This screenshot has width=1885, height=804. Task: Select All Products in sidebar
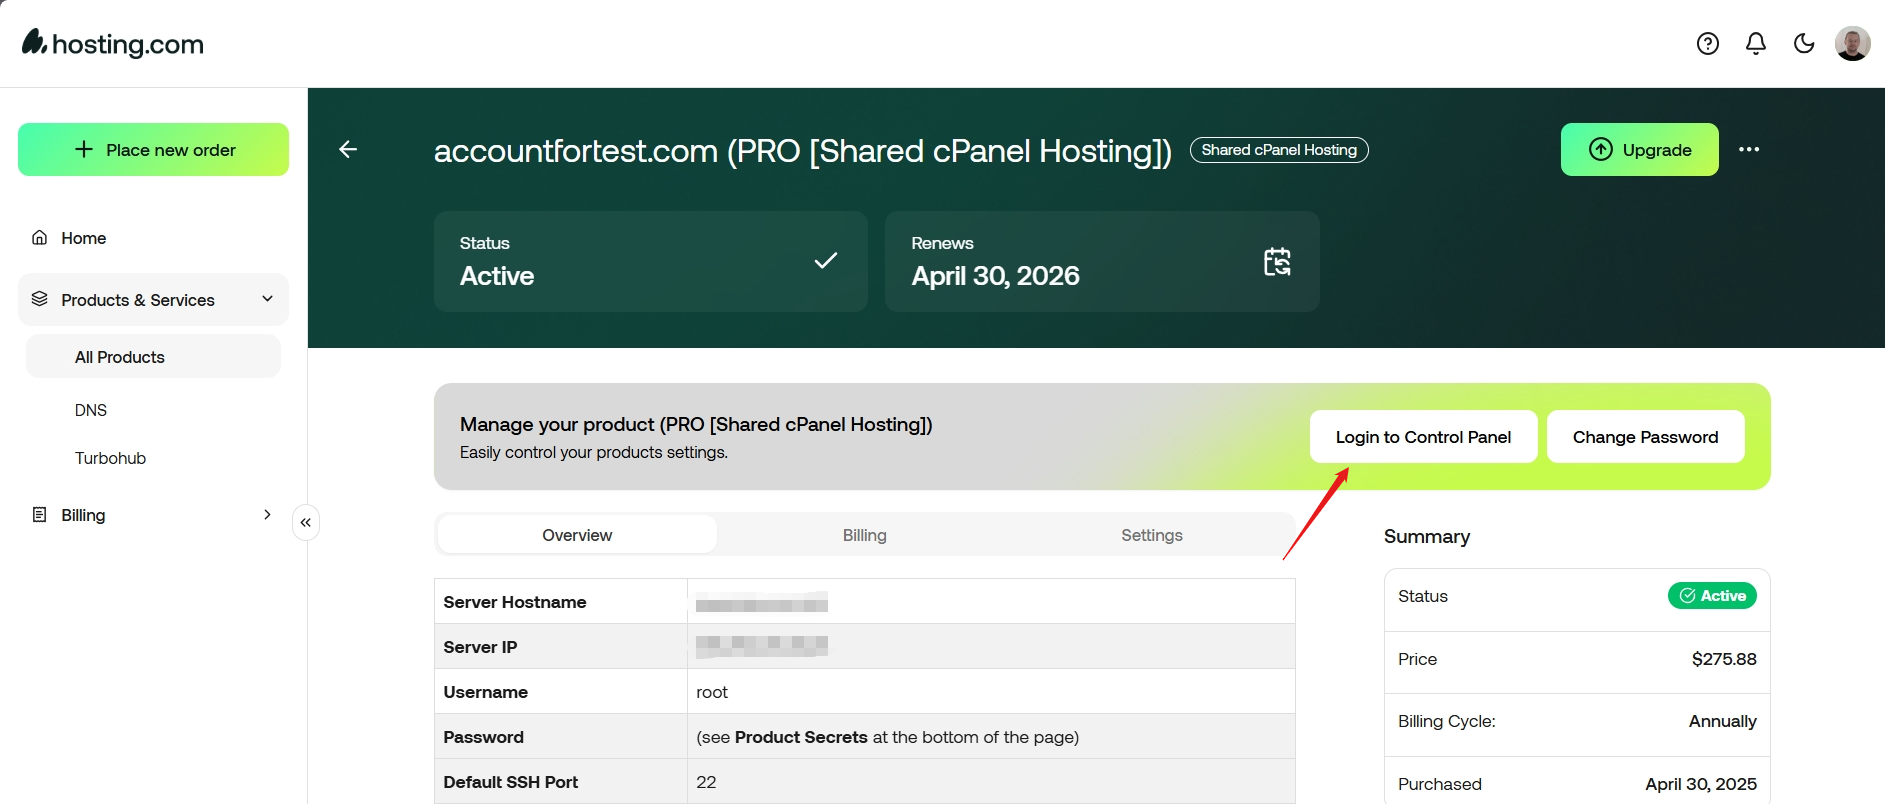[153, 357]
